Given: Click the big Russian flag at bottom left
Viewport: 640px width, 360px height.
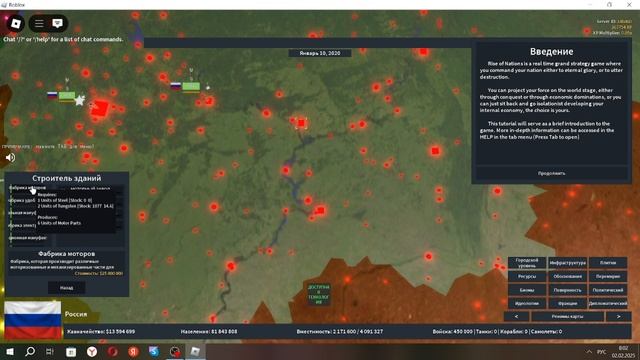Looking at the screenshot, I should click(33, 320).
